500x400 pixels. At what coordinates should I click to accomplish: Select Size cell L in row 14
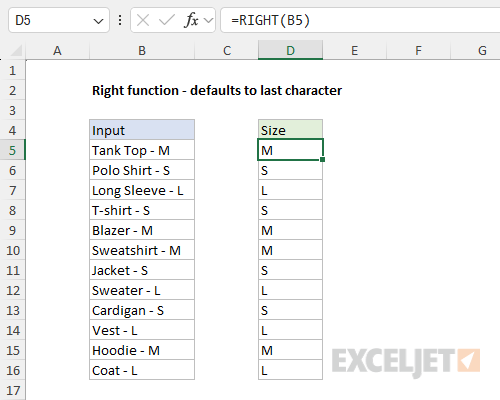coord(290,330)
